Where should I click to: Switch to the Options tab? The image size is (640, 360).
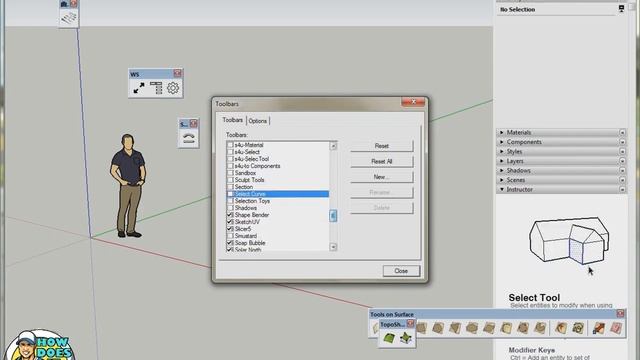(258, 121)
